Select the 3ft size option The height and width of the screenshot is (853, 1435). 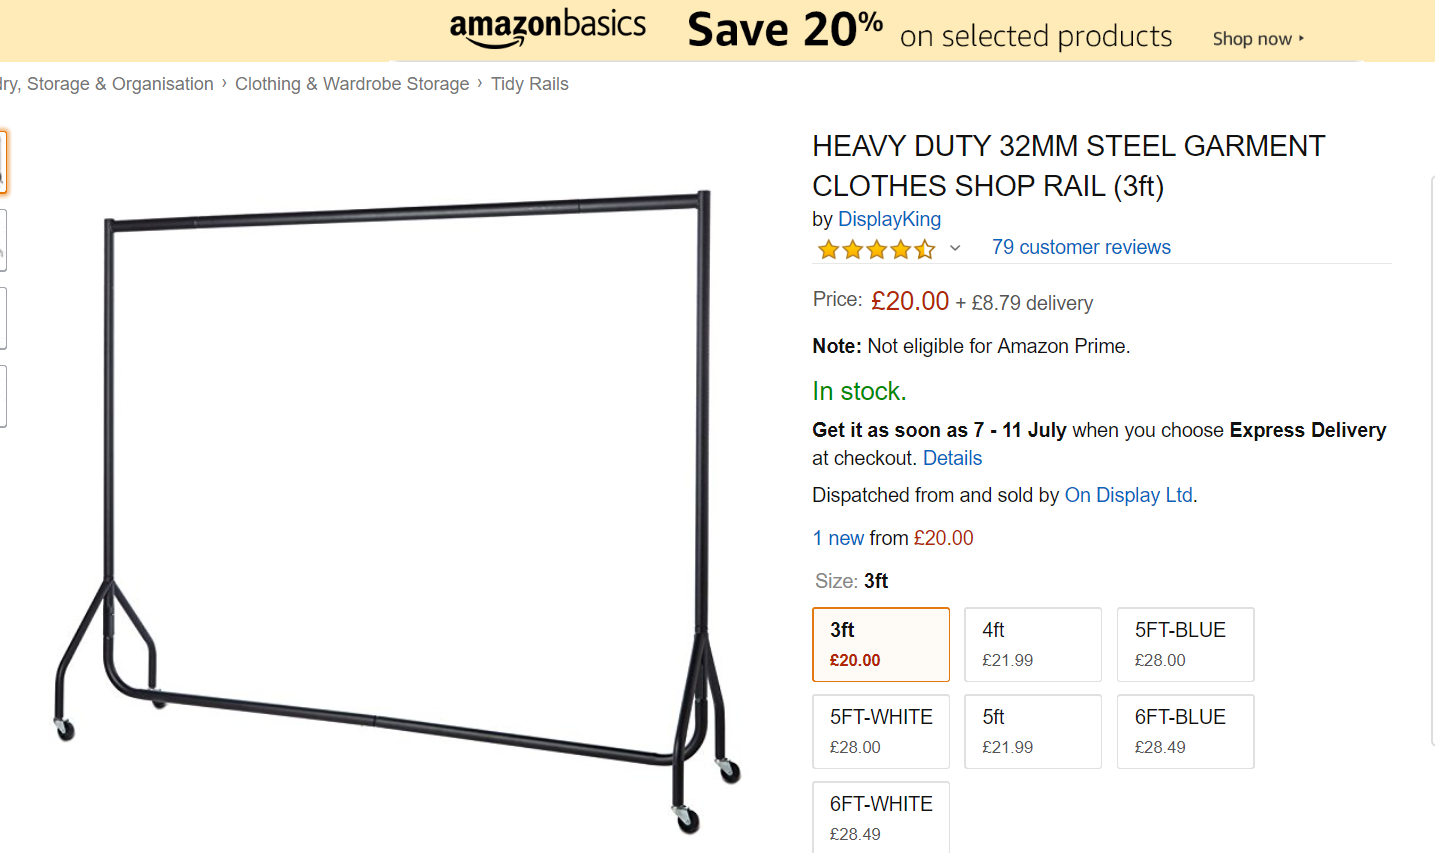pos(881,644)
